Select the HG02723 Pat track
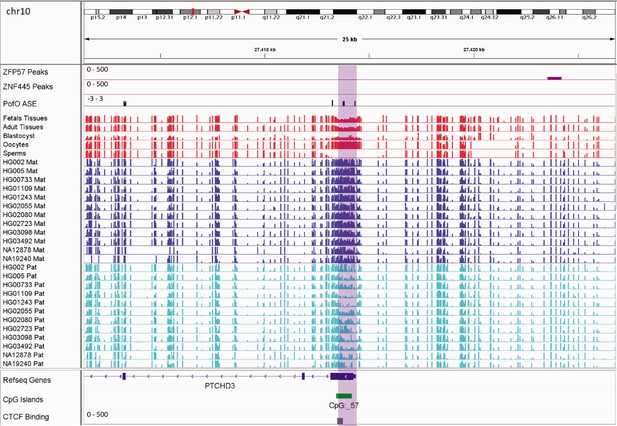617x426 pixels. 24,328
